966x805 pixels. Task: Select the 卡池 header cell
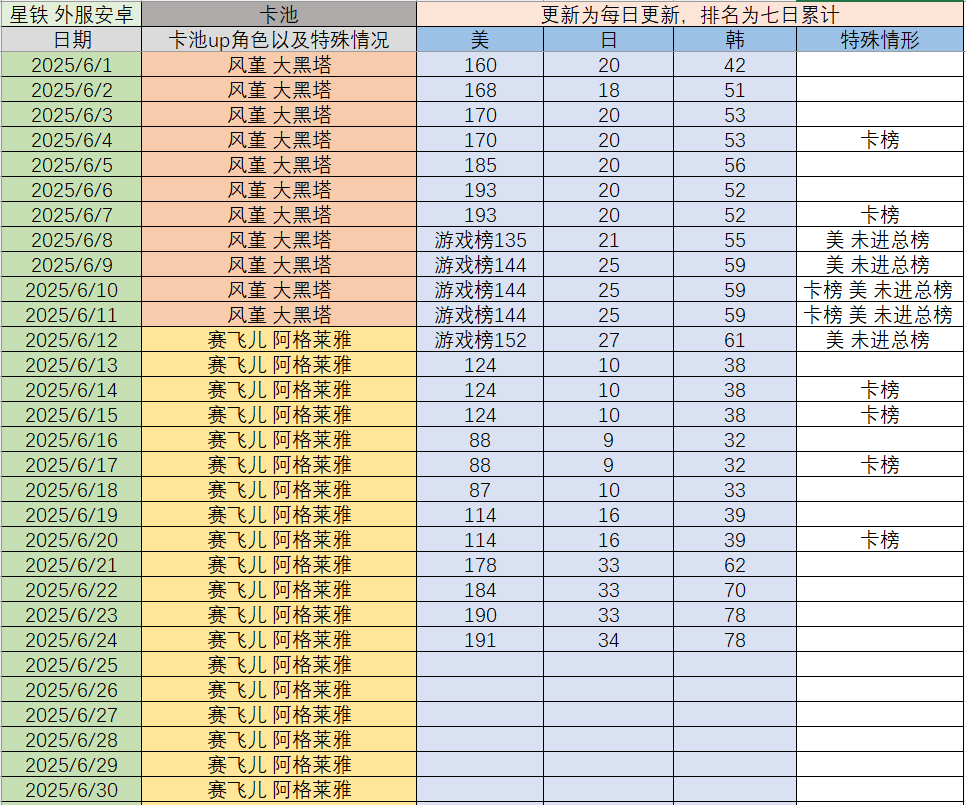(x=279, y=14)
